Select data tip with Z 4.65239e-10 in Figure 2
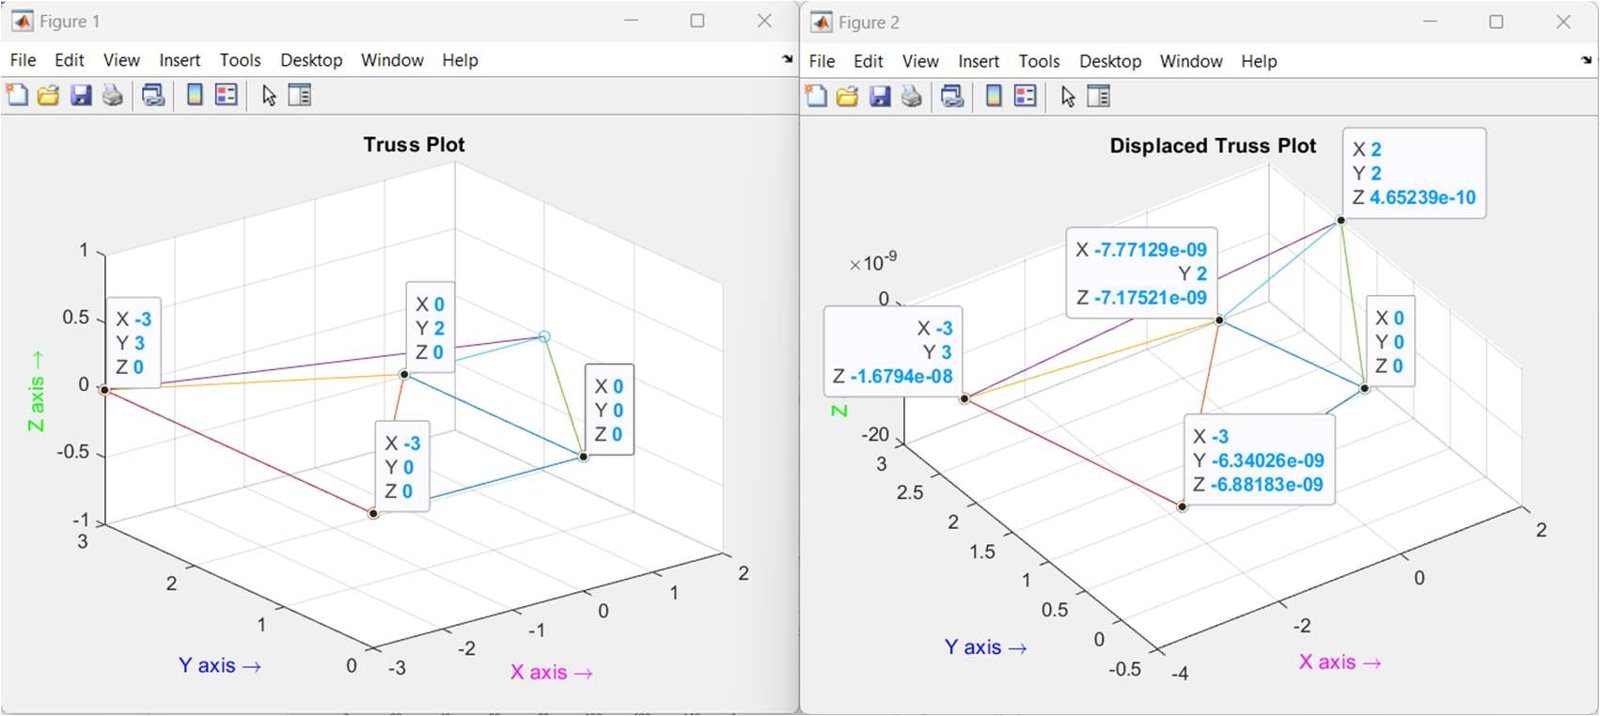This screenshot has height=716, width=1600. point(1414,173)
